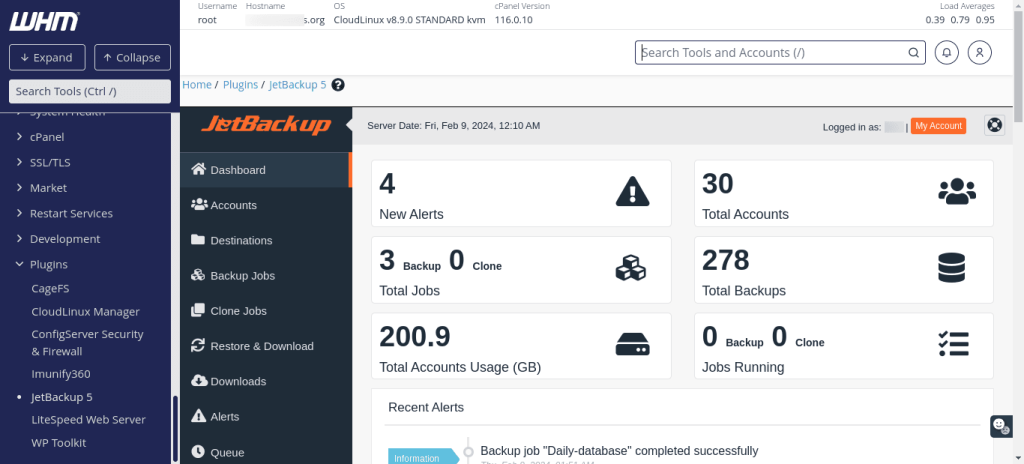Click the notifications bell icon
1024x464 pixels.
coord(946,53)
